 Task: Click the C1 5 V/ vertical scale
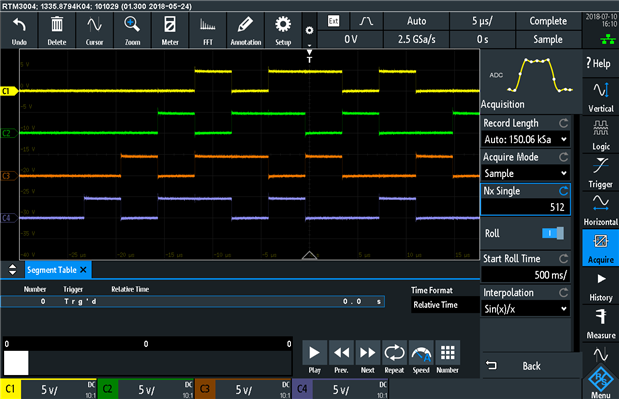coord(49,390)
